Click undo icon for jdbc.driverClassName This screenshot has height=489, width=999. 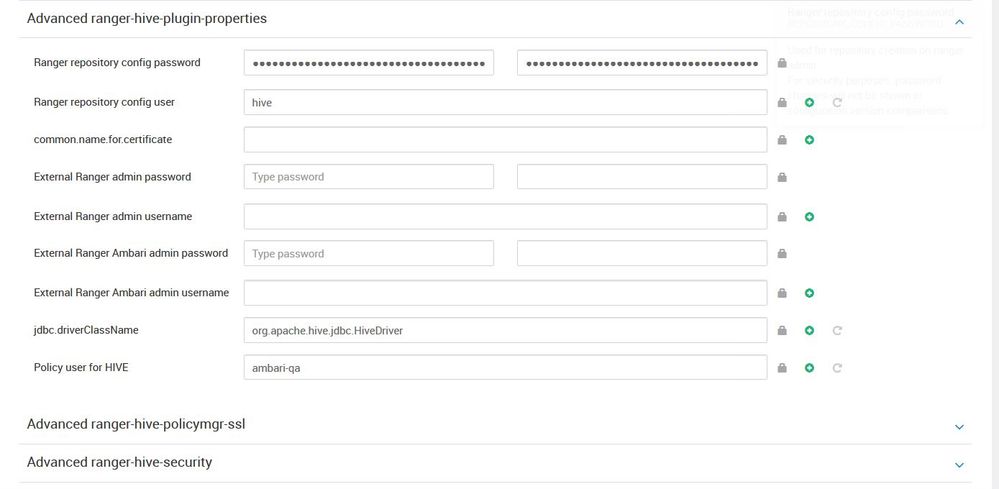pyautogui.click(x=836, y=330)
